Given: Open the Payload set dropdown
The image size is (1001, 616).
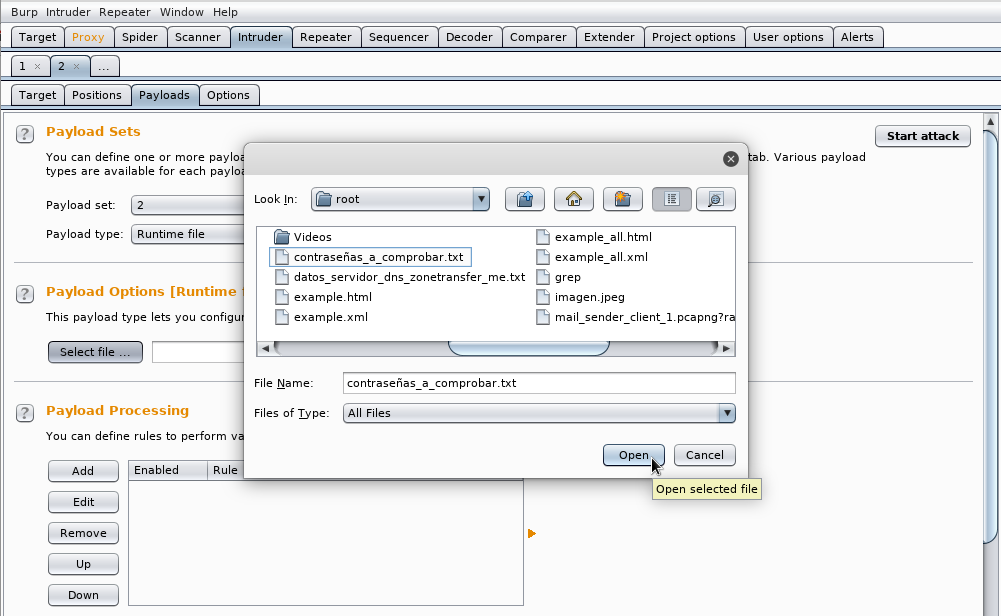Looking at the screenshot, I should (x=189, y=205).
